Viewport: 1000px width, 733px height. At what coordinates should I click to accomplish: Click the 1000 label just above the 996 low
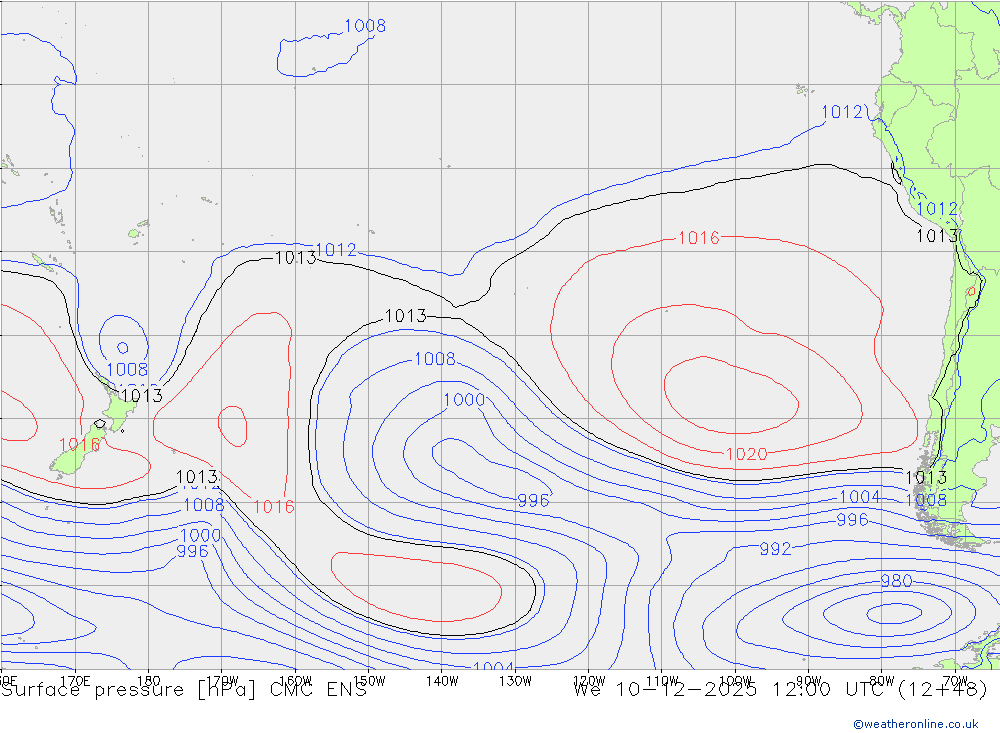[x=464, y=400]
